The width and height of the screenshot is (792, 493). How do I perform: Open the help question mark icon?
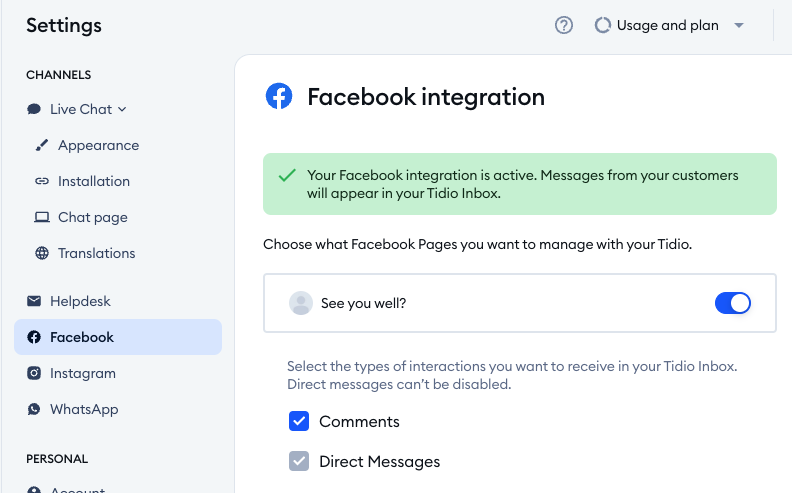564,25
